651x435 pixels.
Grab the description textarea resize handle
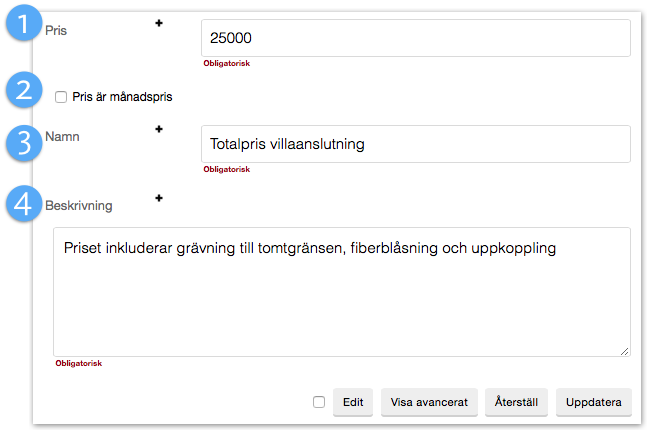pyautogui.click(x=625, y=350)
